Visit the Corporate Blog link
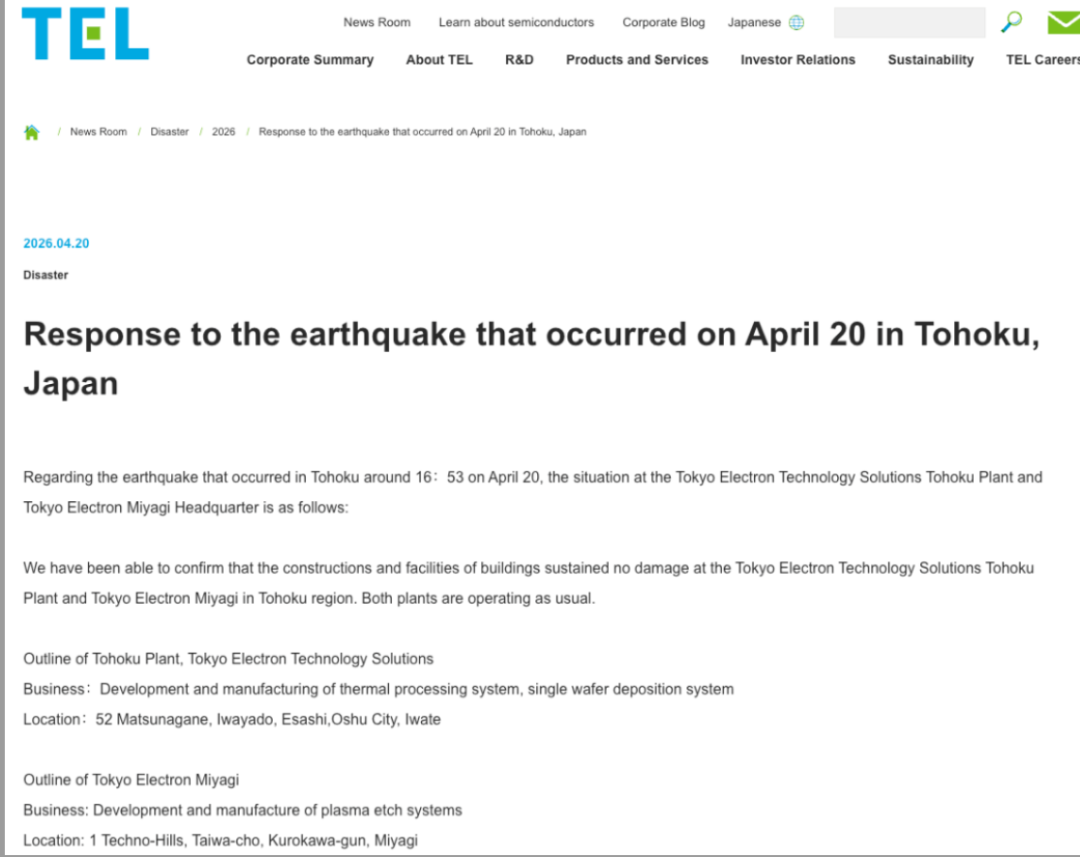 (663, 22)
